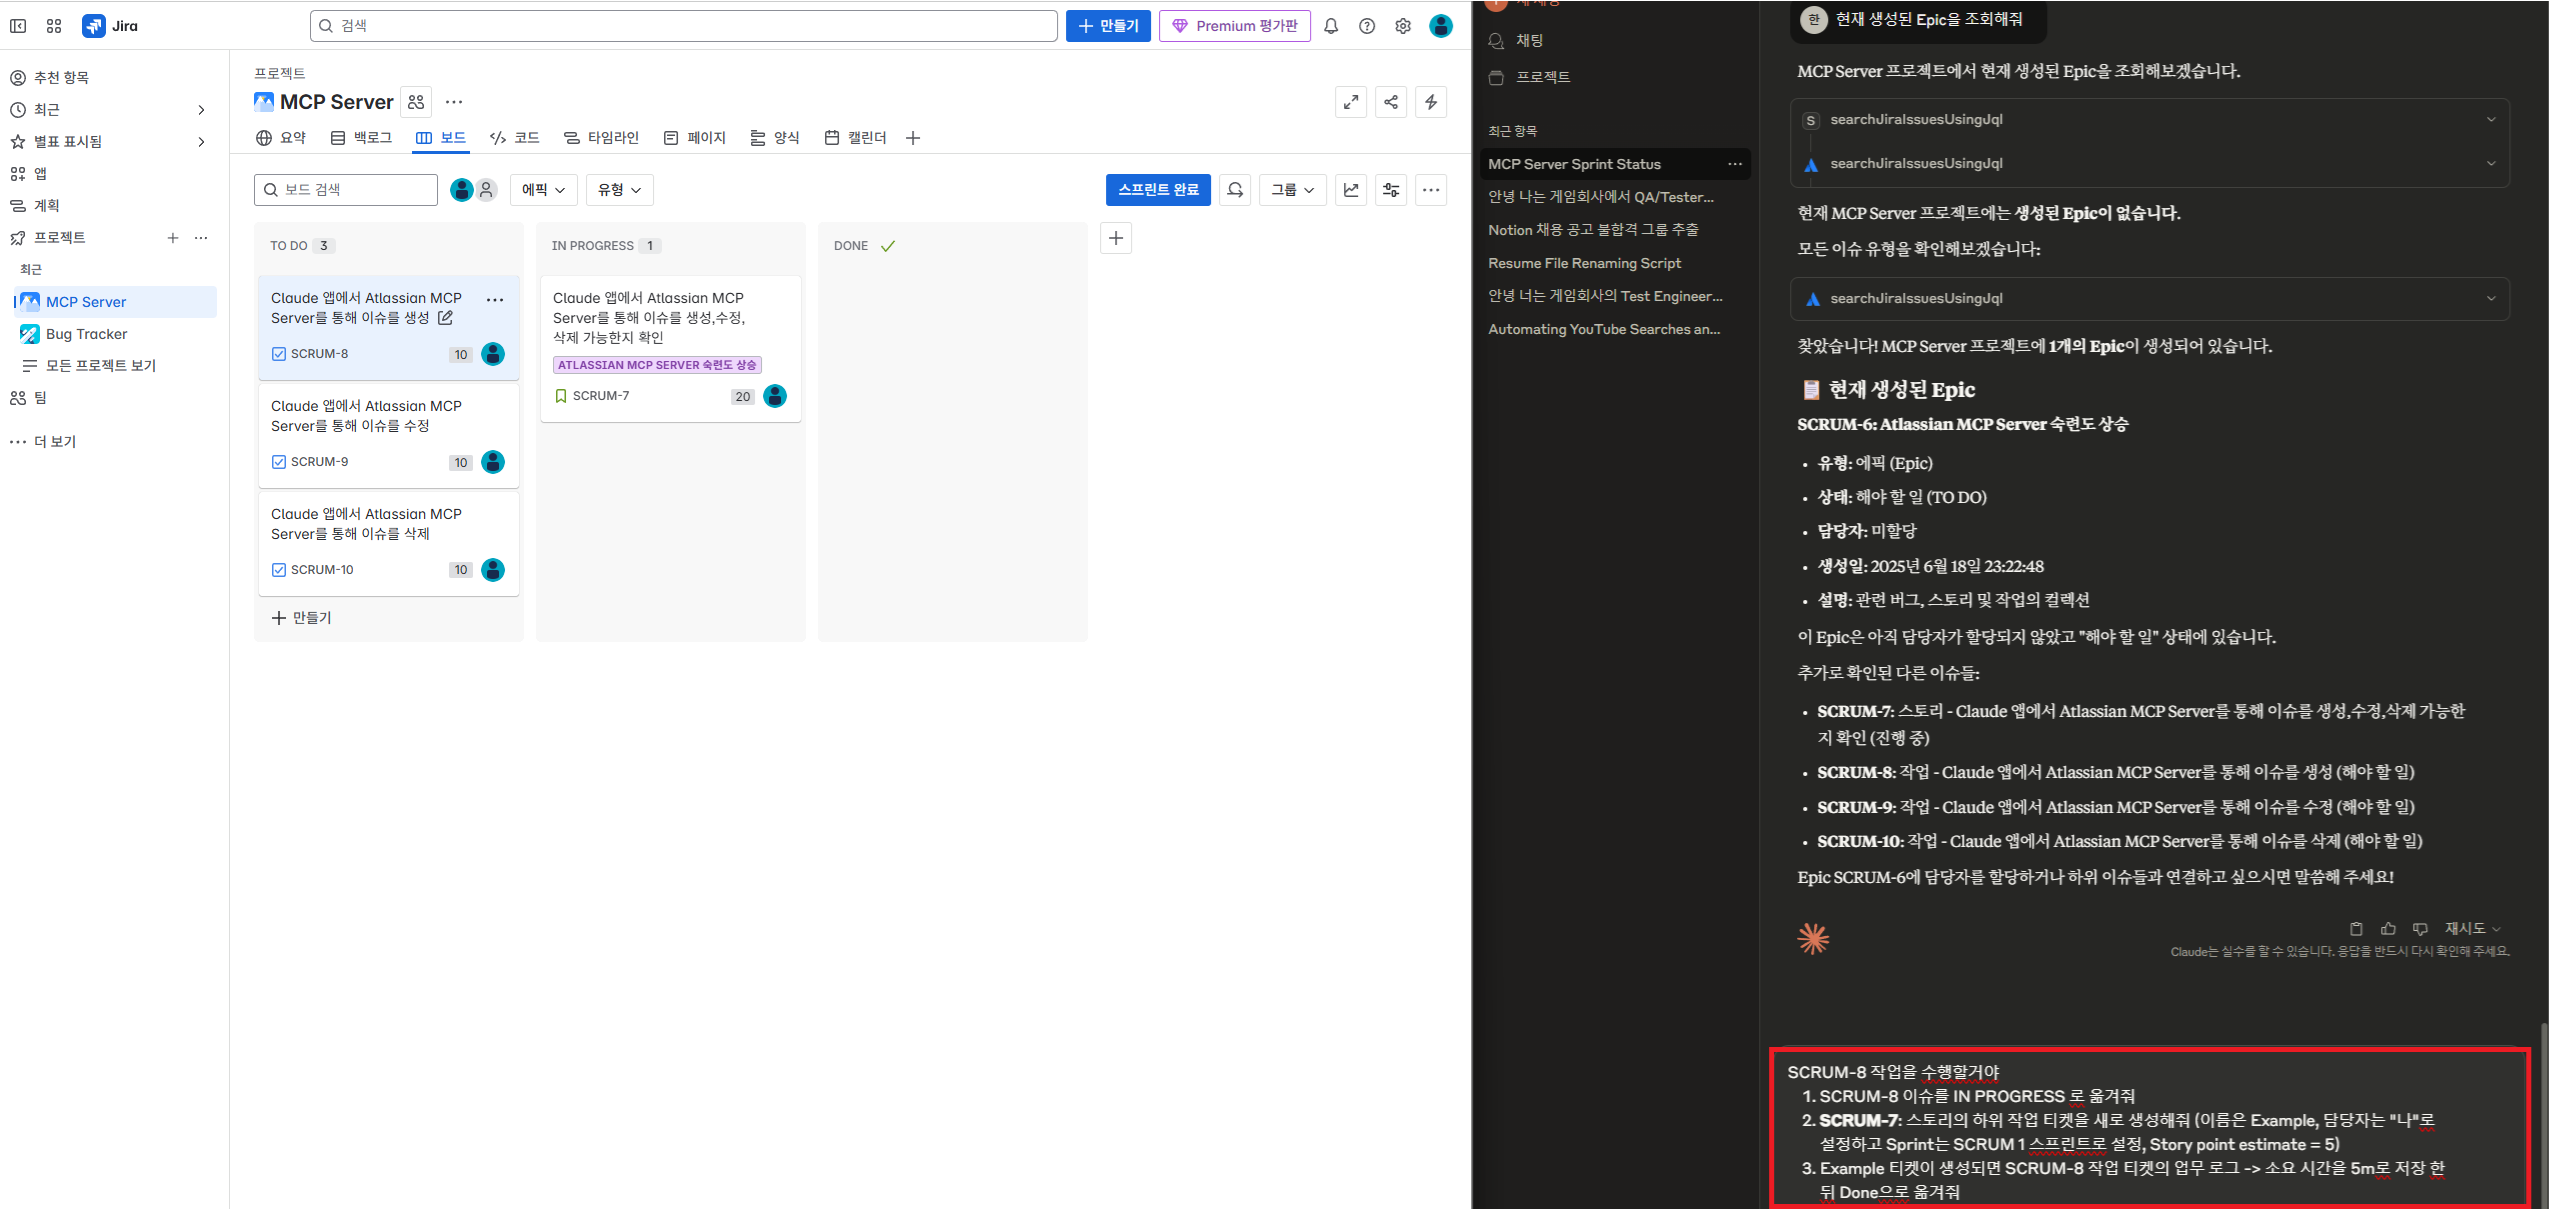The image size is (2549, 1209).
Task: Switch to the 타임라인 timeline tab
Action: click(x=601, y=138)
